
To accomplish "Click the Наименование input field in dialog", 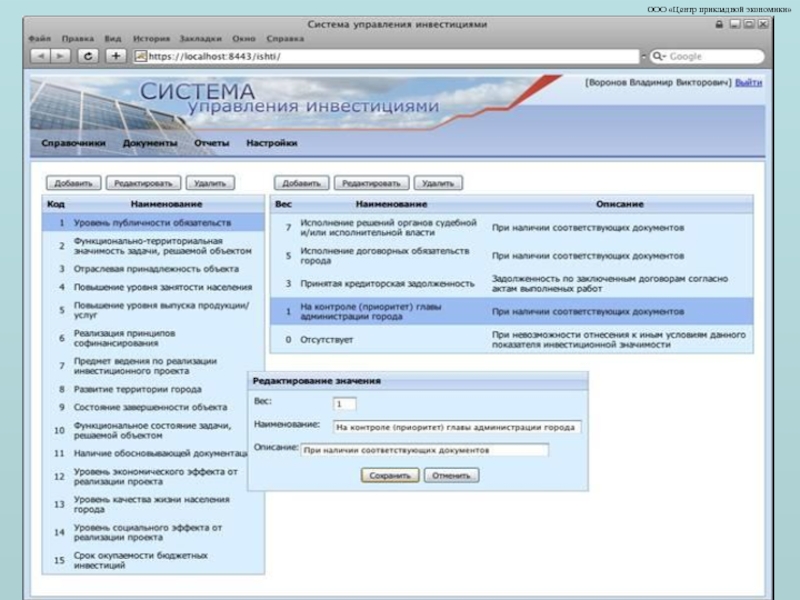I will 457,428.
